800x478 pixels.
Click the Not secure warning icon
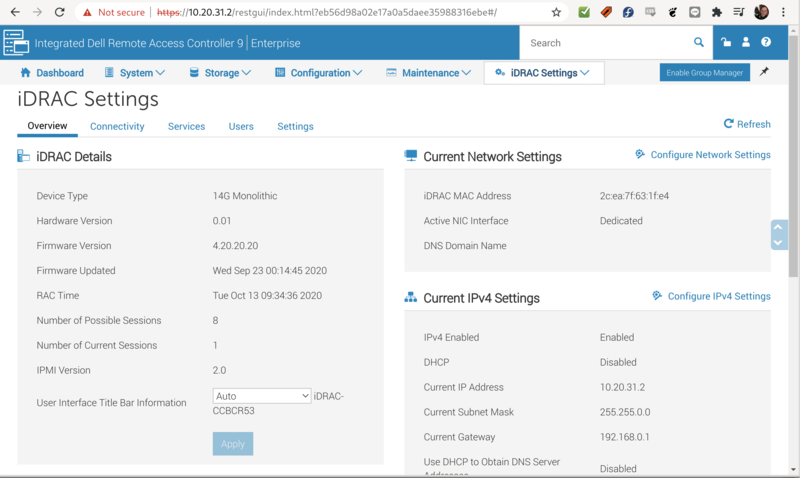[87, 12]
